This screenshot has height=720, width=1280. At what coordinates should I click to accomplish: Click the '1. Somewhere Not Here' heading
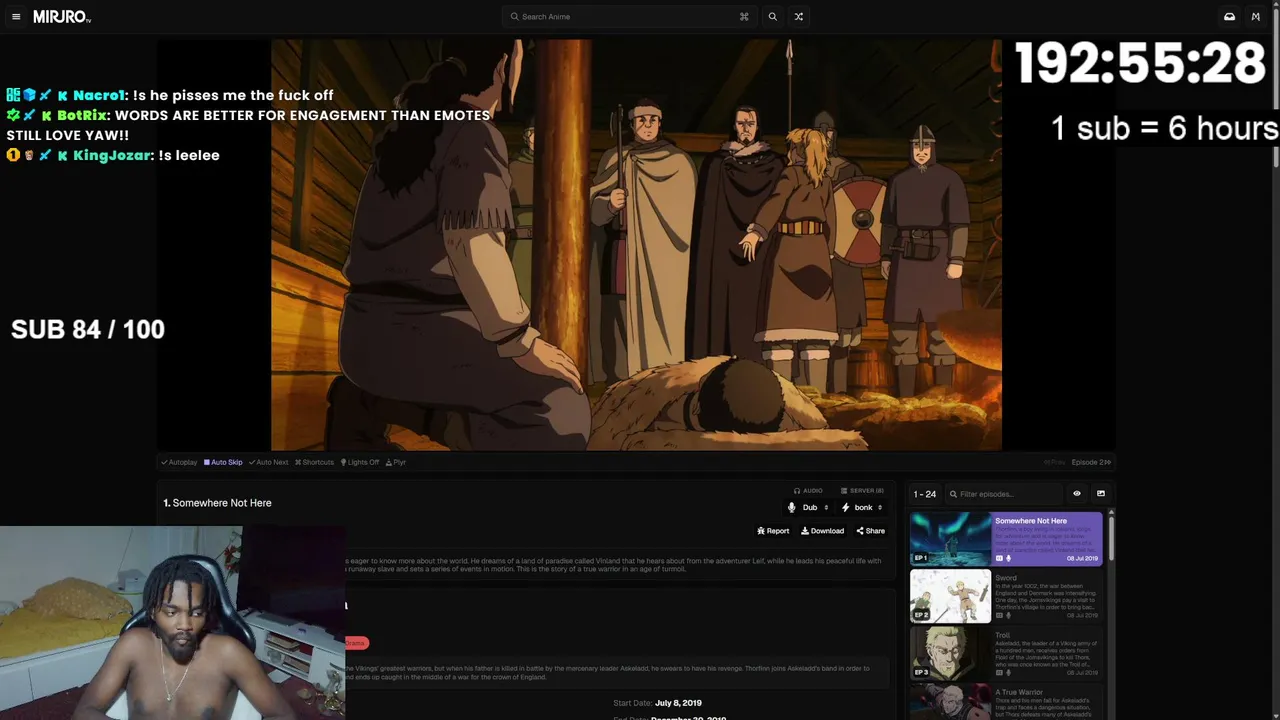pyautogui.click(x=217, y=503)
